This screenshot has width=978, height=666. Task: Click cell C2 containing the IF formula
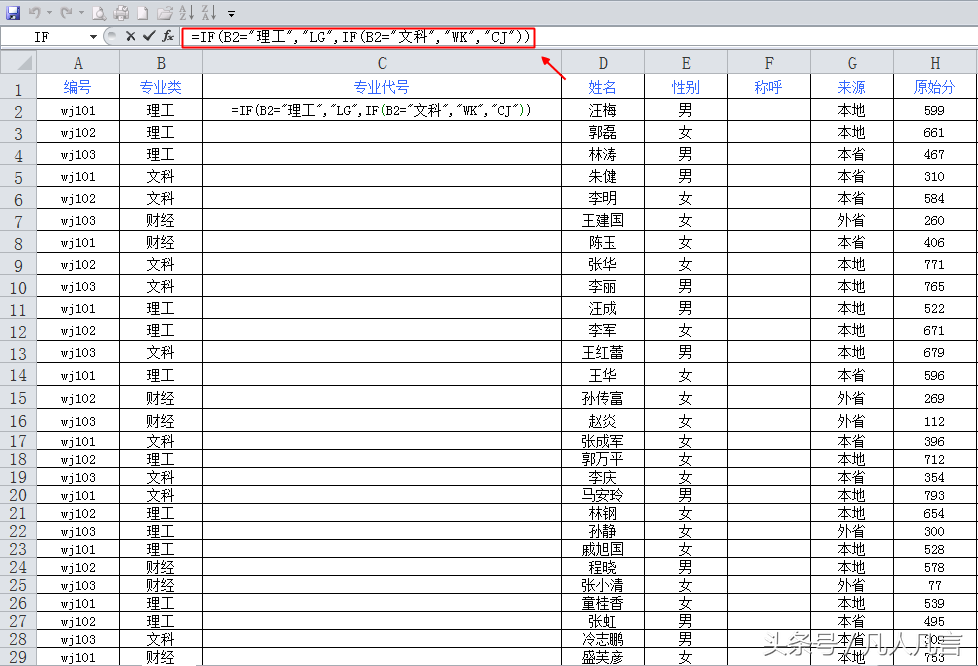click(x=382, y=110)
